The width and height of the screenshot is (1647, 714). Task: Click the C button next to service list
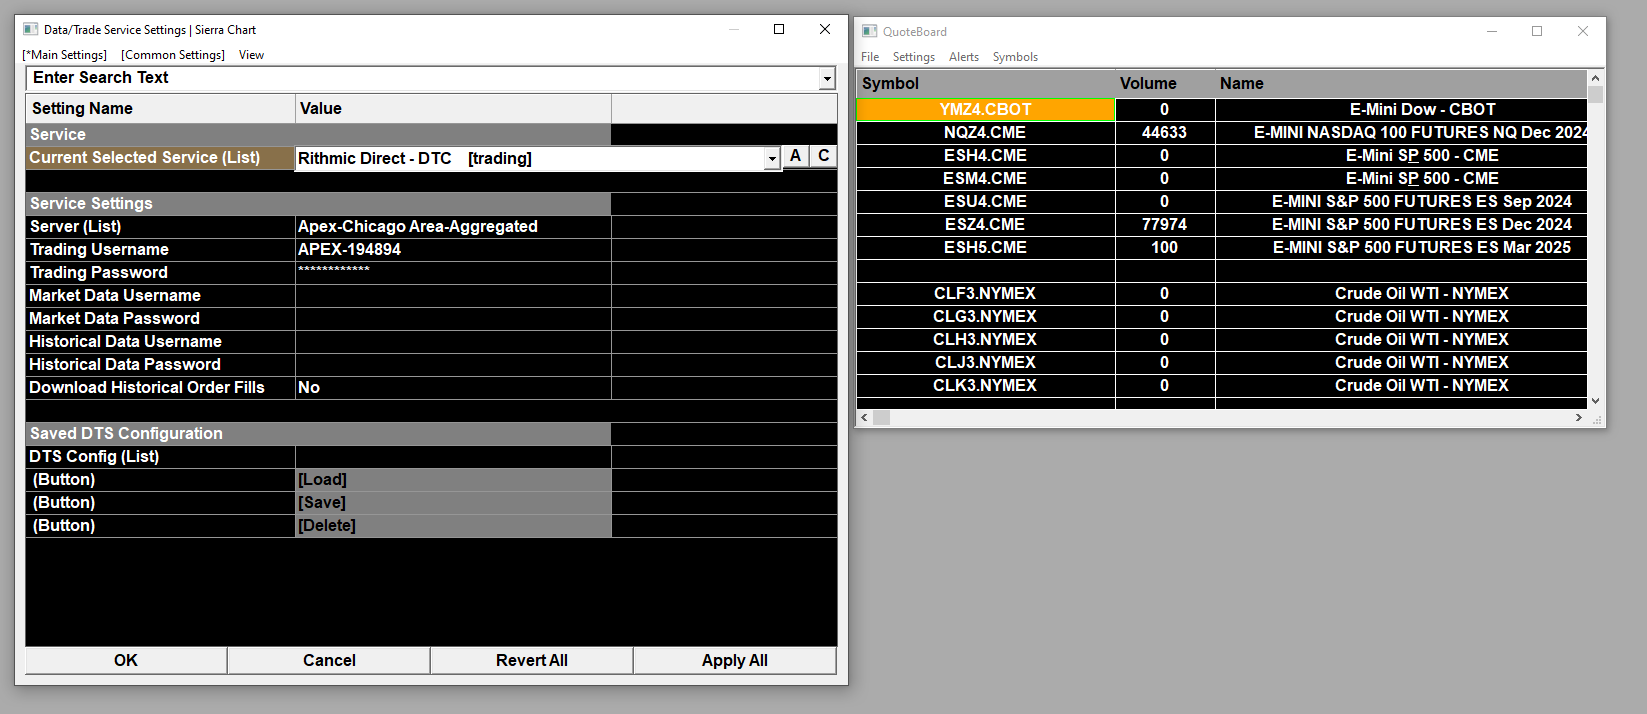click(x=823, y=156)
